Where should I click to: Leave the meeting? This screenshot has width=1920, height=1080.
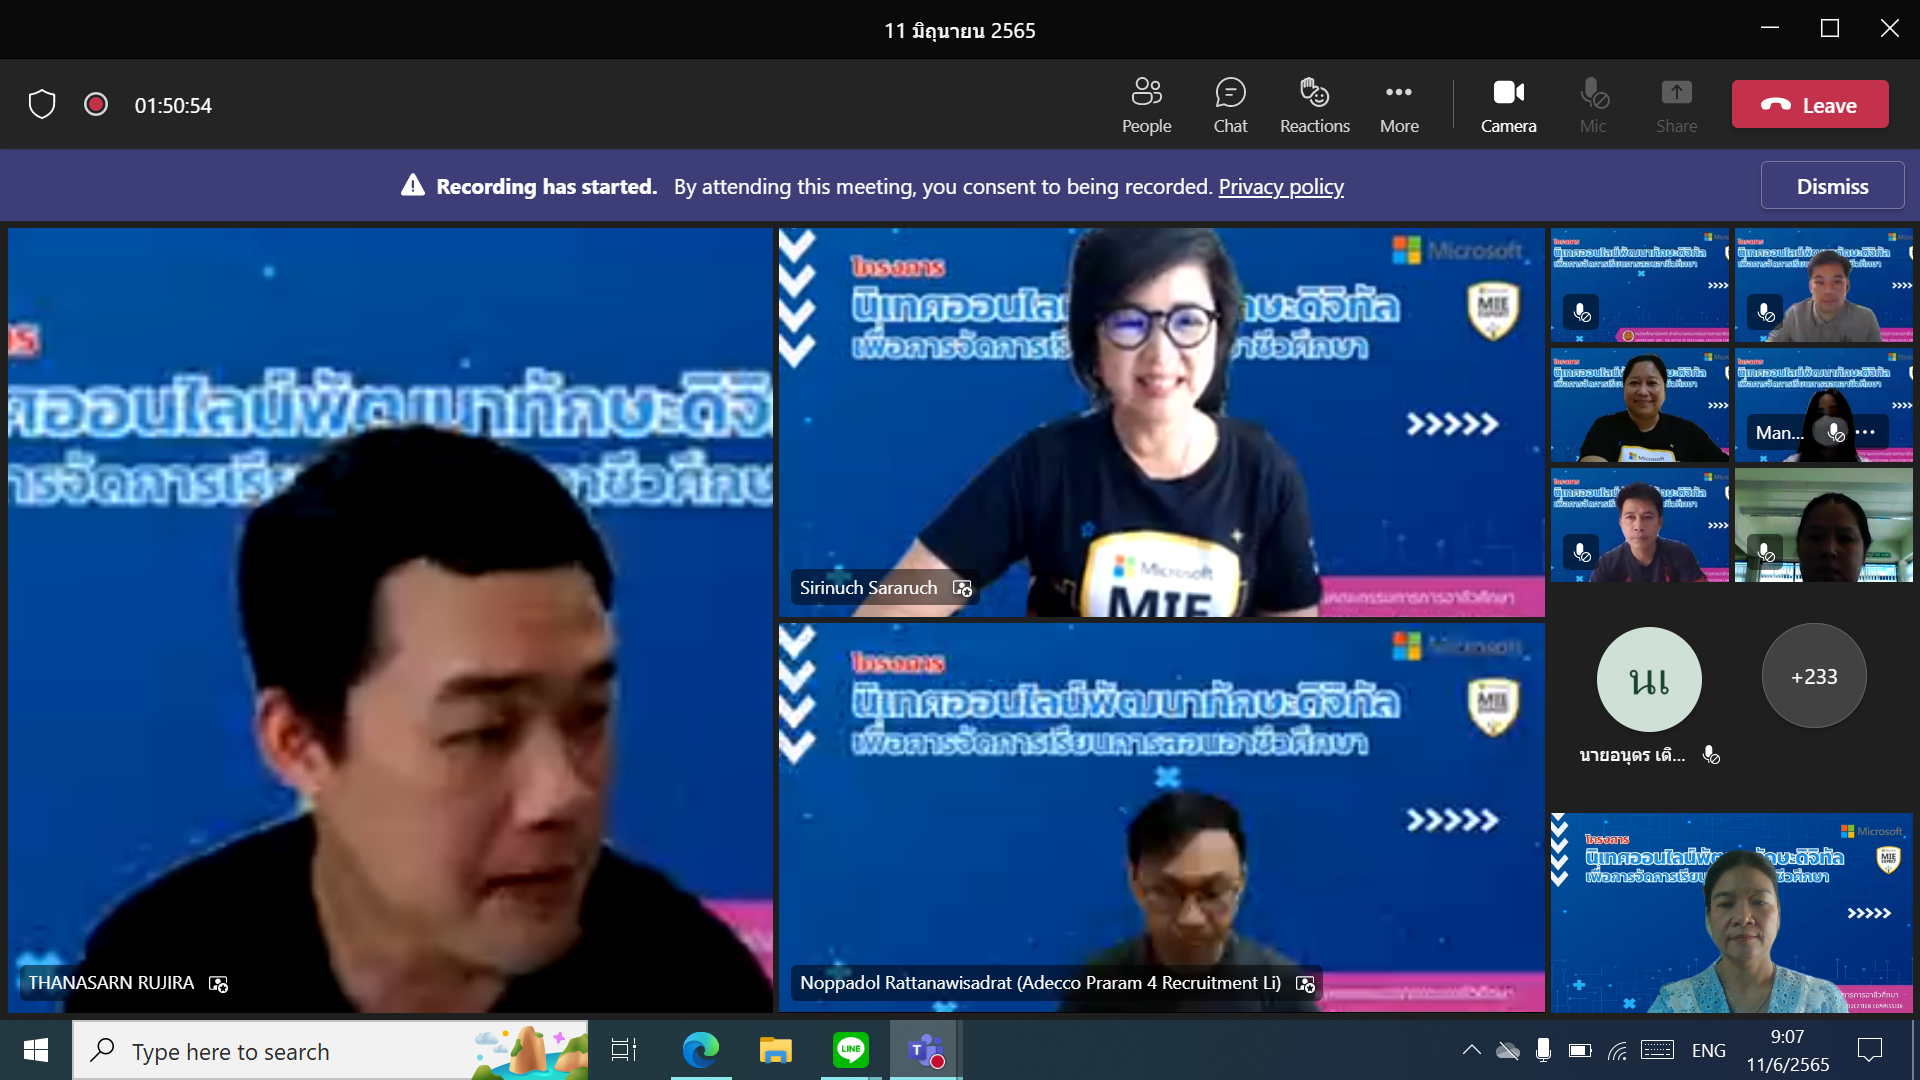tap(1810, 104)
